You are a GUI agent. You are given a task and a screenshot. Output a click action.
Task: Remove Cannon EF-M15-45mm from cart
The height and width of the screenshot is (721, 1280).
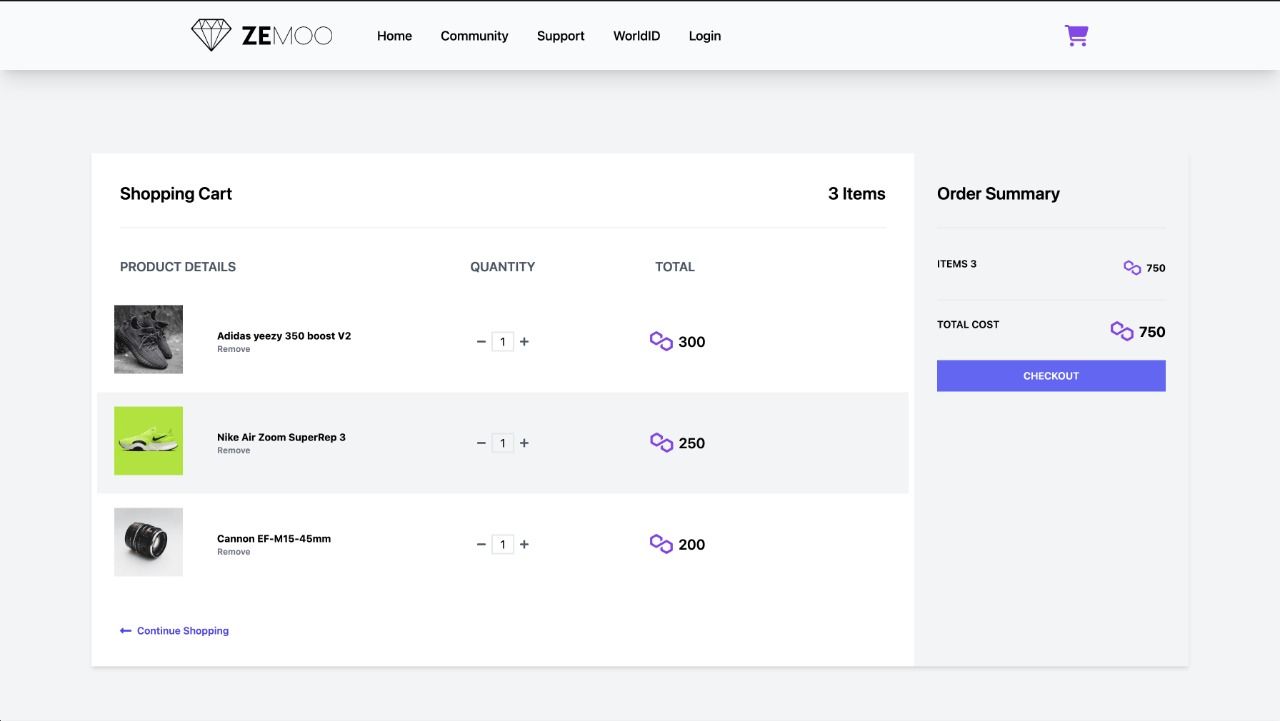point(233,552)
